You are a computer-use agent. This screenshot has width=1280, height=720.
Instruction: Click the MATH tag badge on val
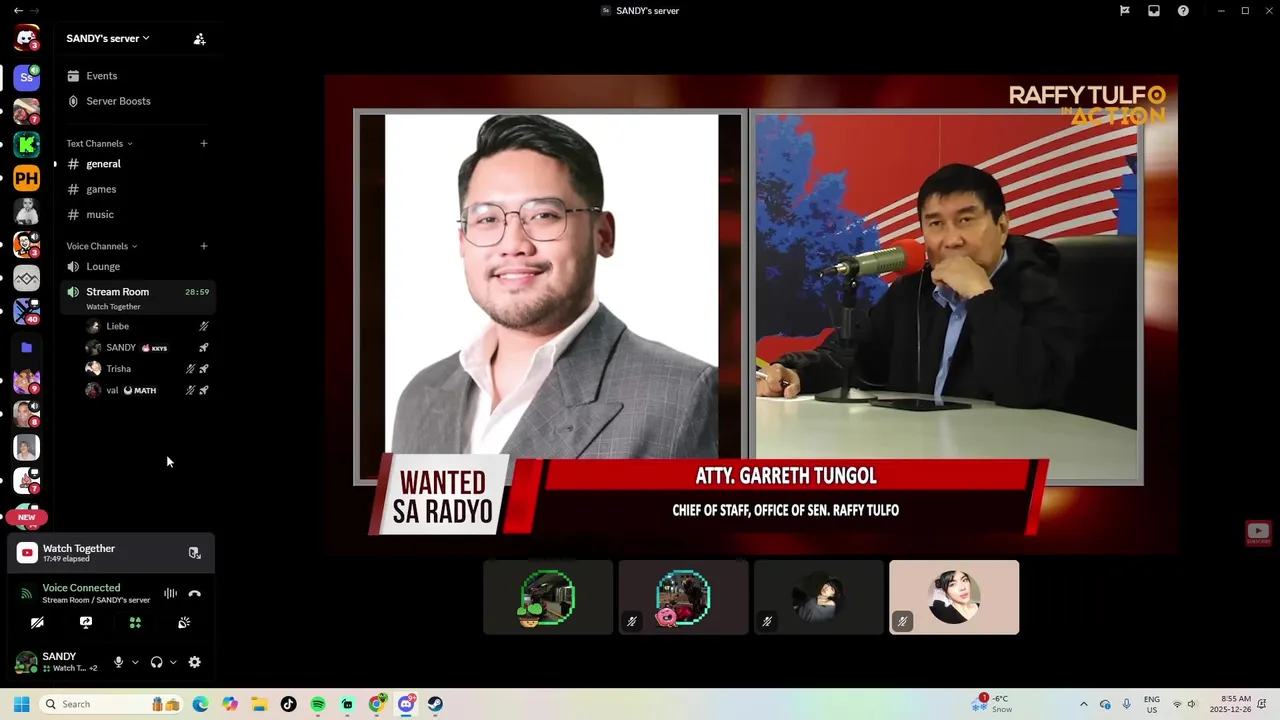(141, 390)
